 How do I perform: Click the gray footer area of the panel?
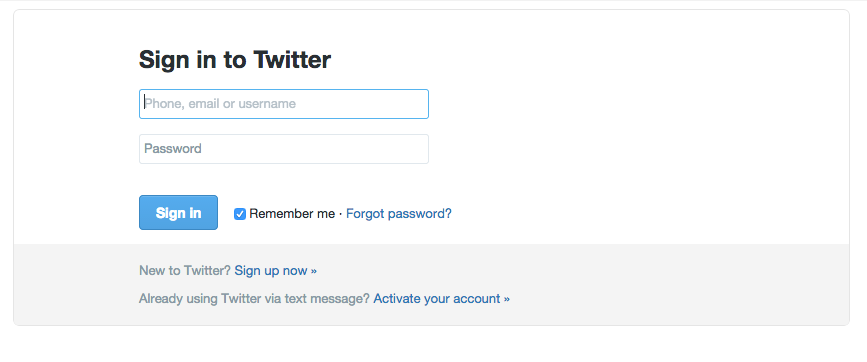pyautogui.click(x=664, y=285)
